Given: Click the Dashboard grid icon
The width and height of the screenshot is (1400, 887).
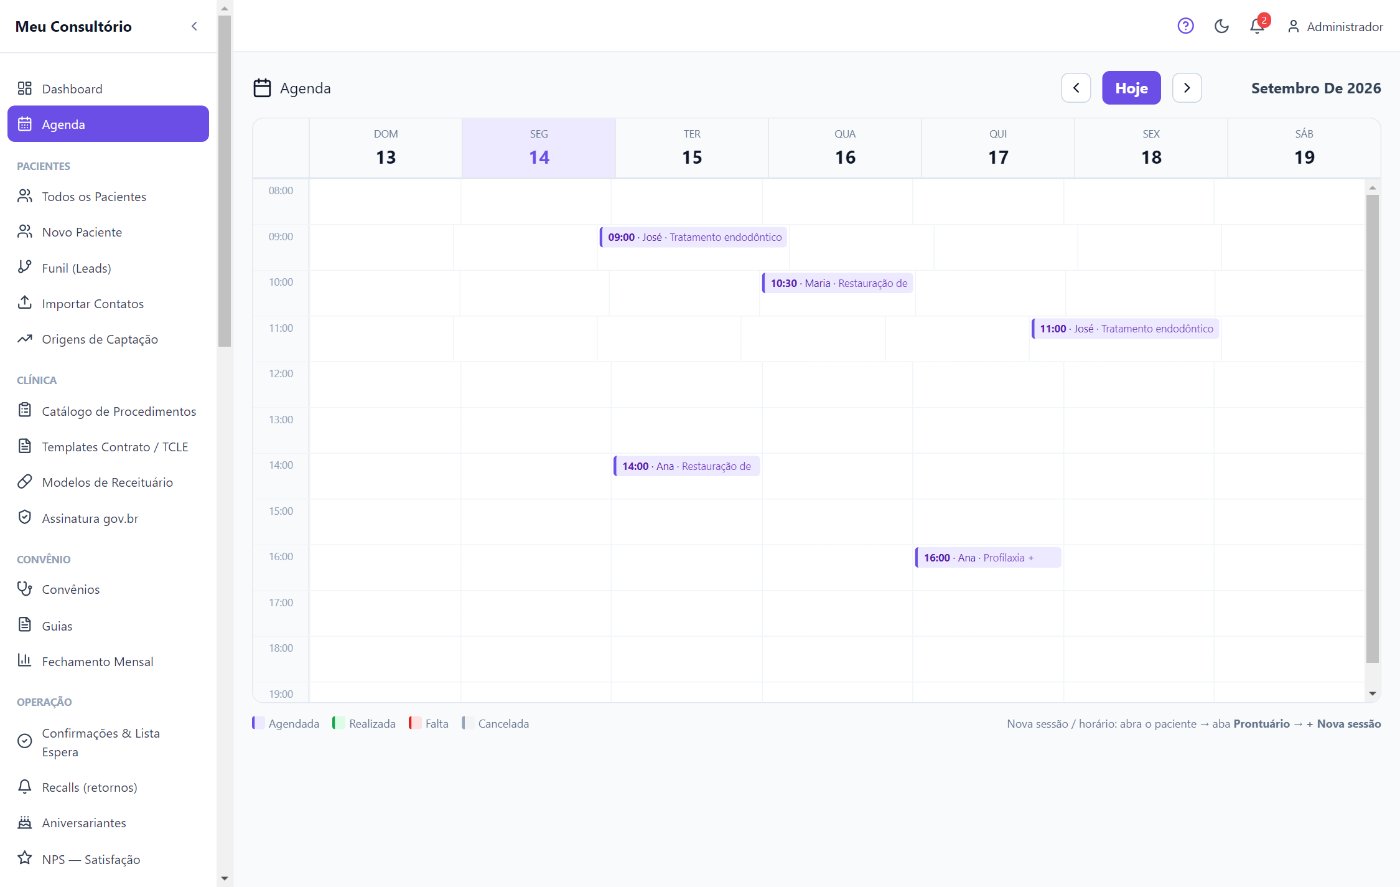Looking at the screenshot, I should (25, 88).
